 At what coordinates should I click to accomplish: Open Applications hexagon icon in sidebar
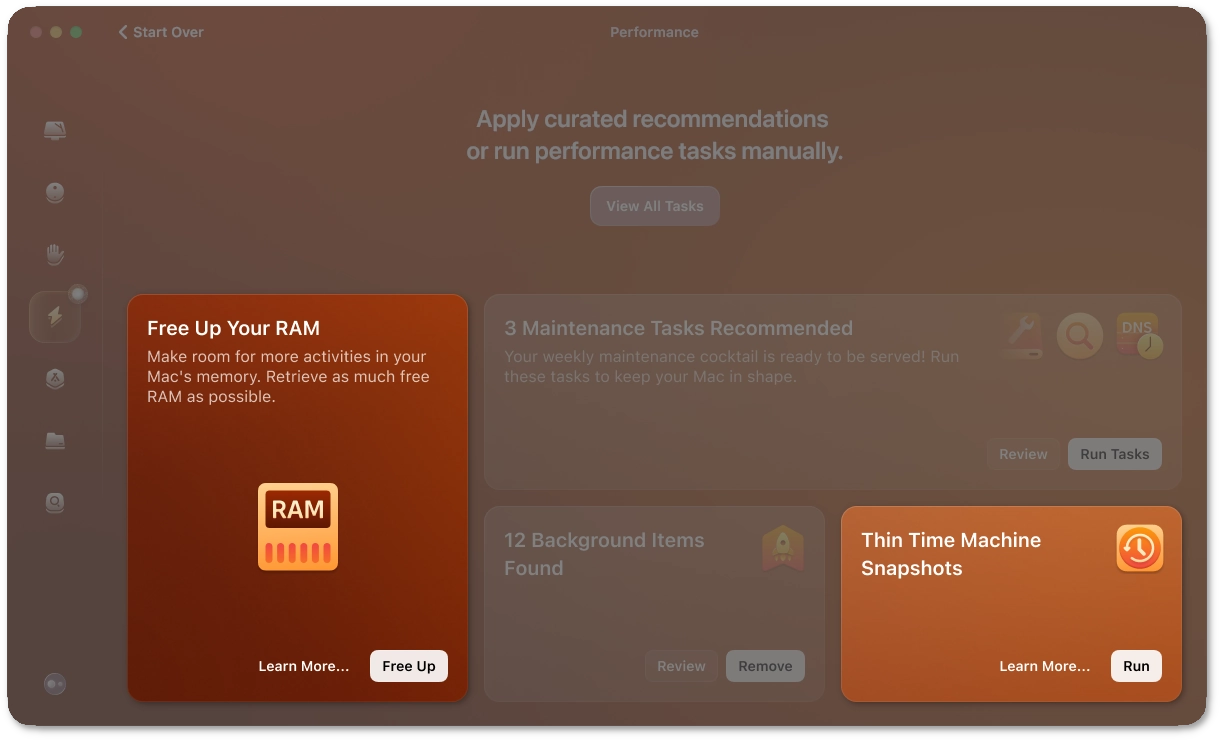click(55, 379)
